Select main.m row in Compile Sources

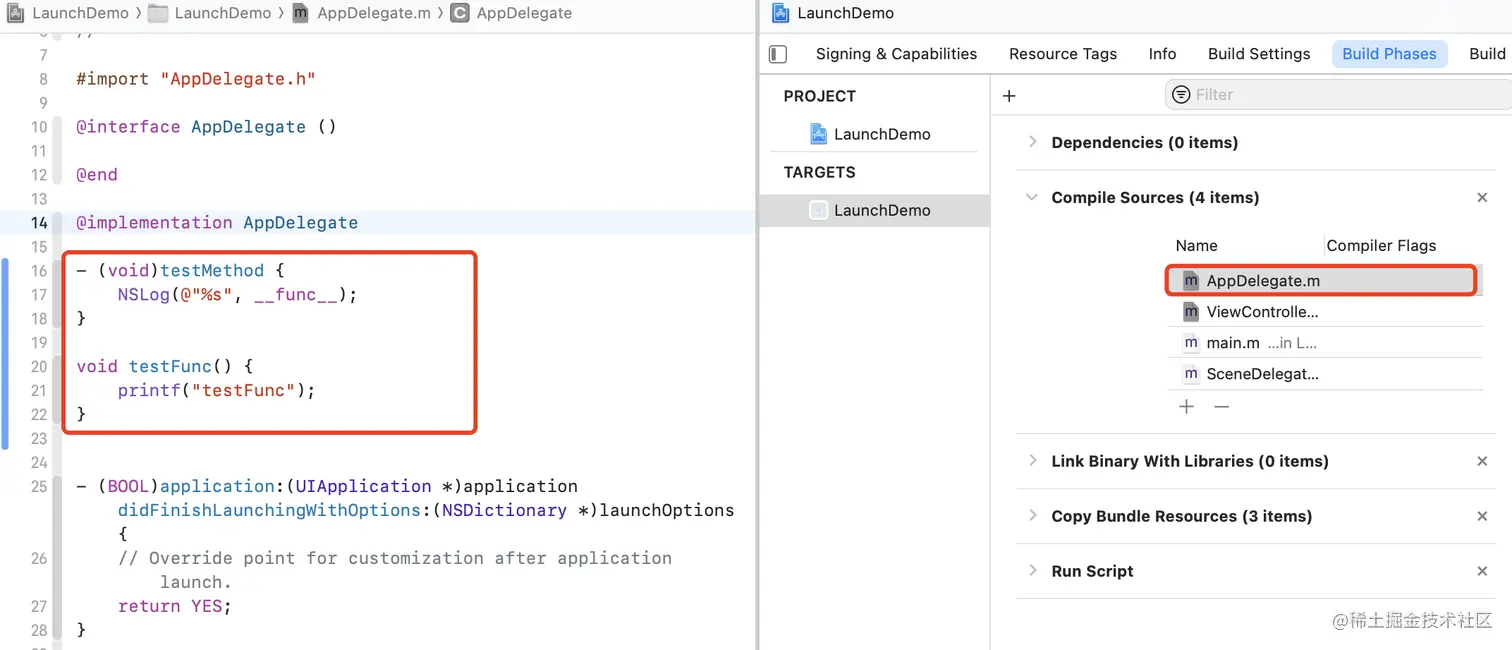[x=1324, y=343]
